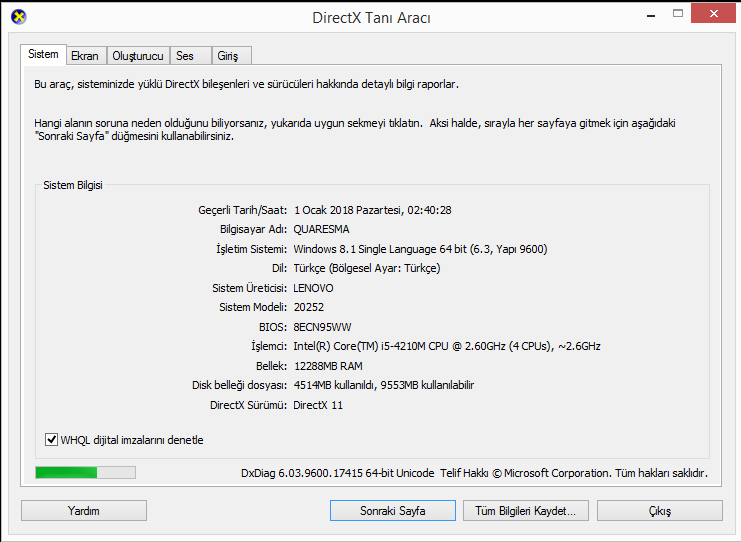Viewport: 741px width, 542px height.
Task: Click the DxDiag 6.03.9600.17415 version text
Action: tap(337, 473)
